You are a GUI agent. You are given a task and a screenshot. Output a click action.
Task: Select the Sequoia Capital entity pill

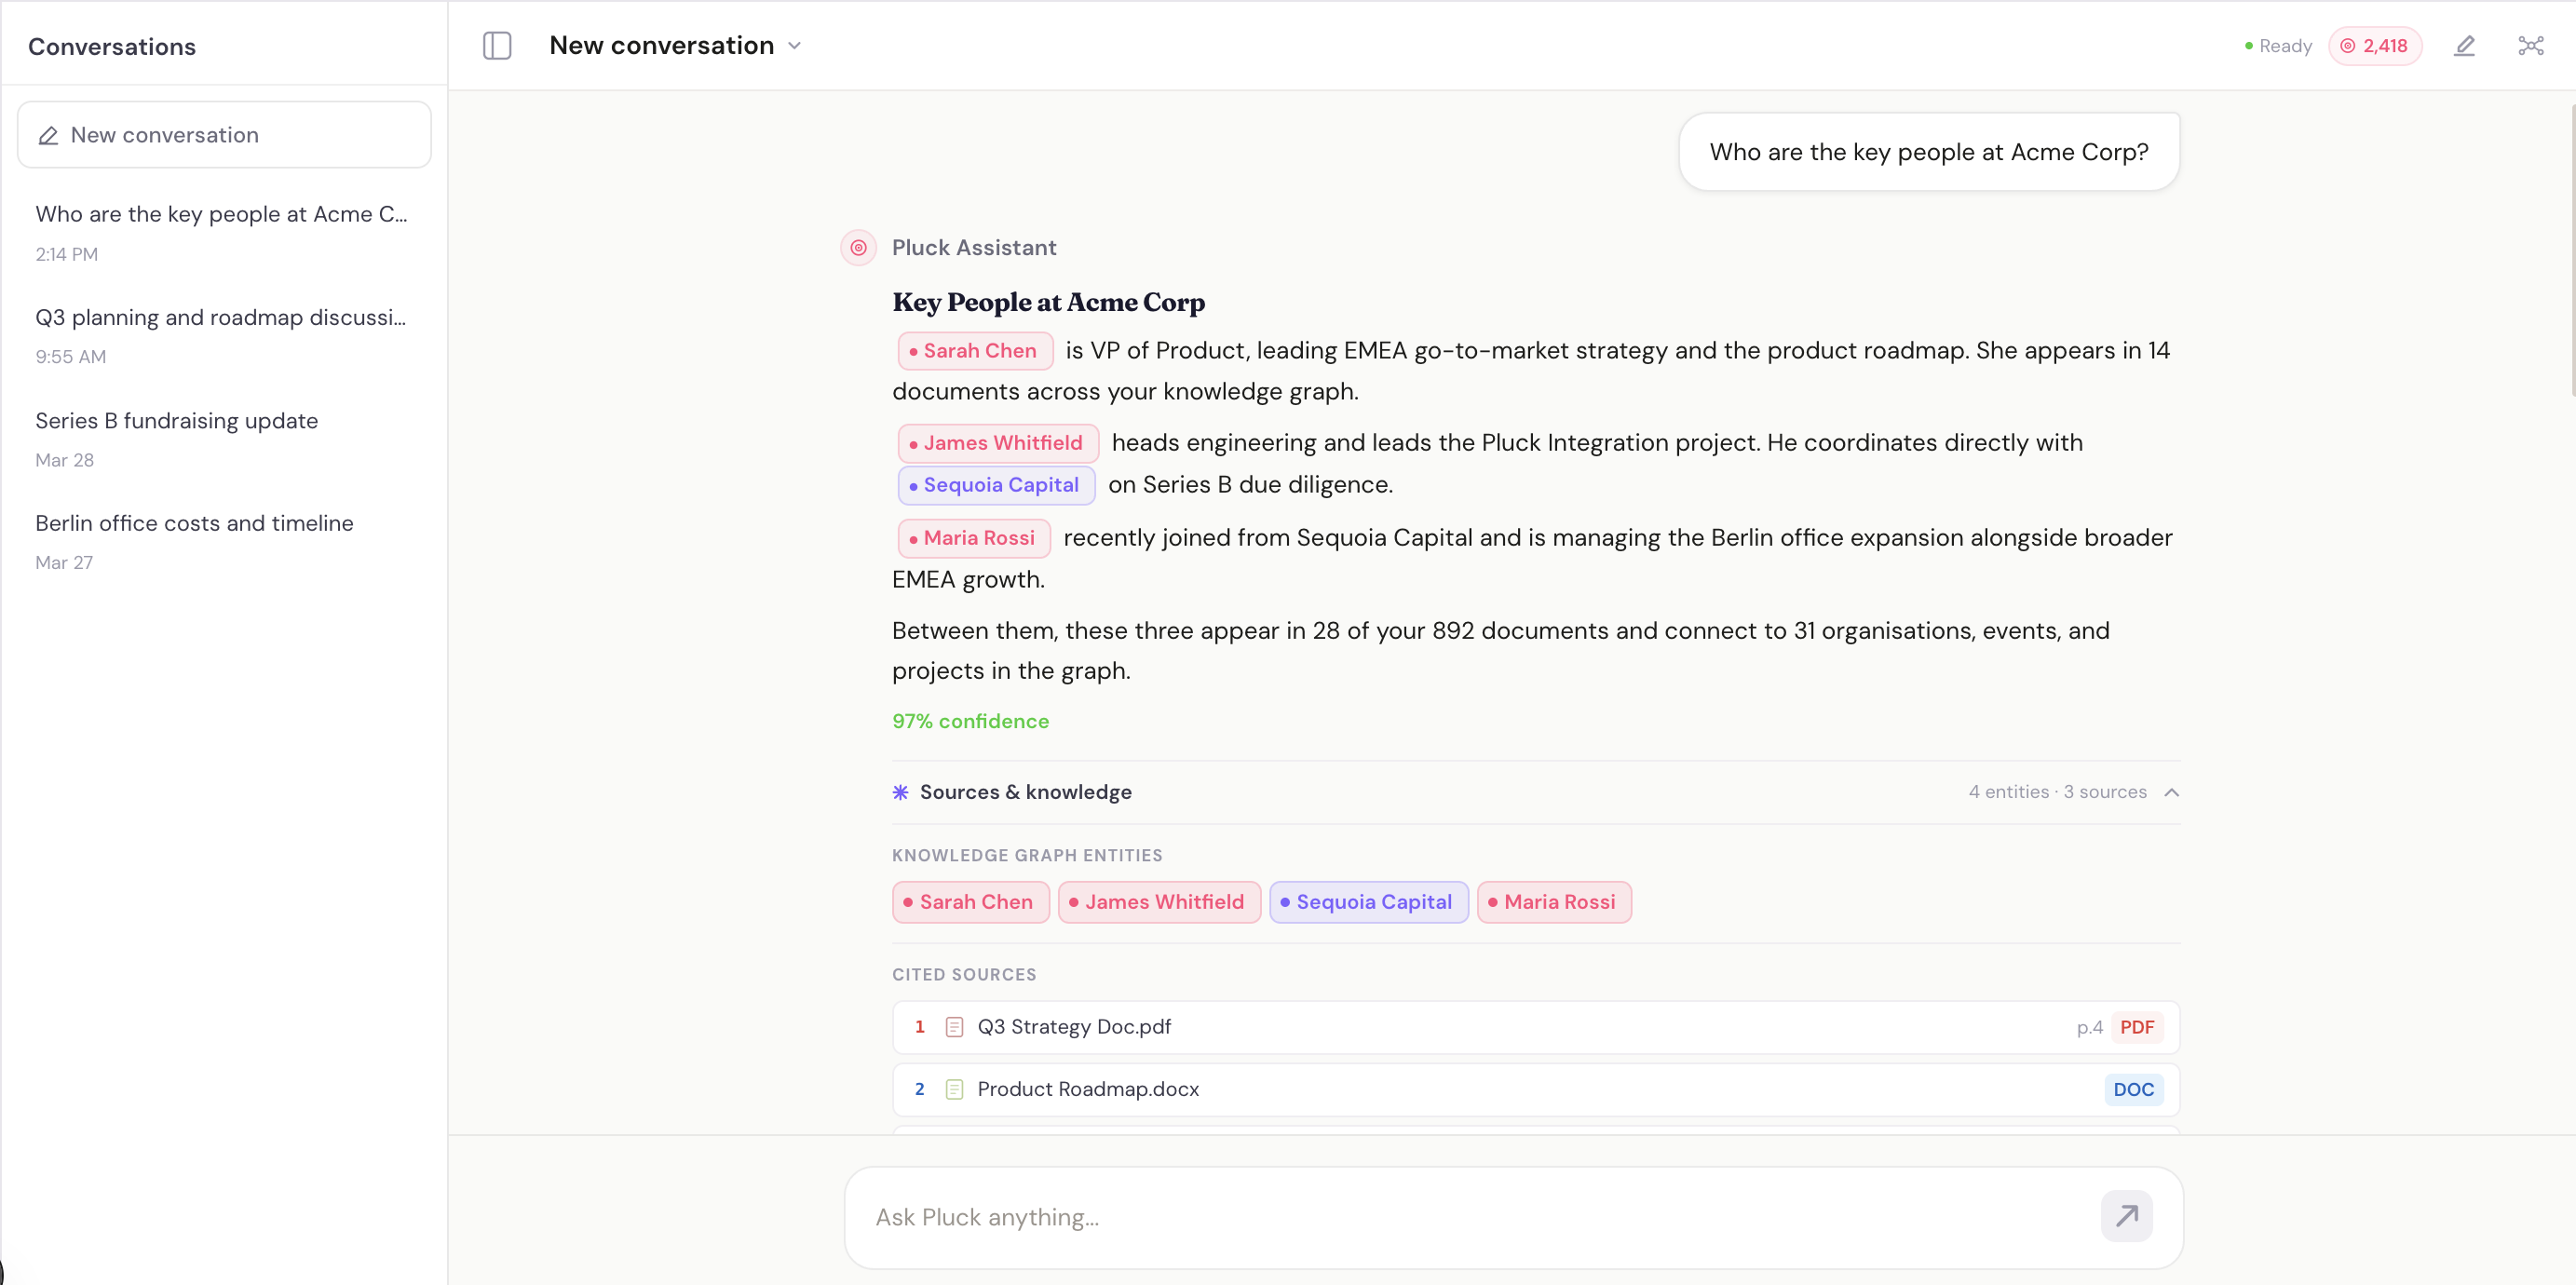[1368, 901]
